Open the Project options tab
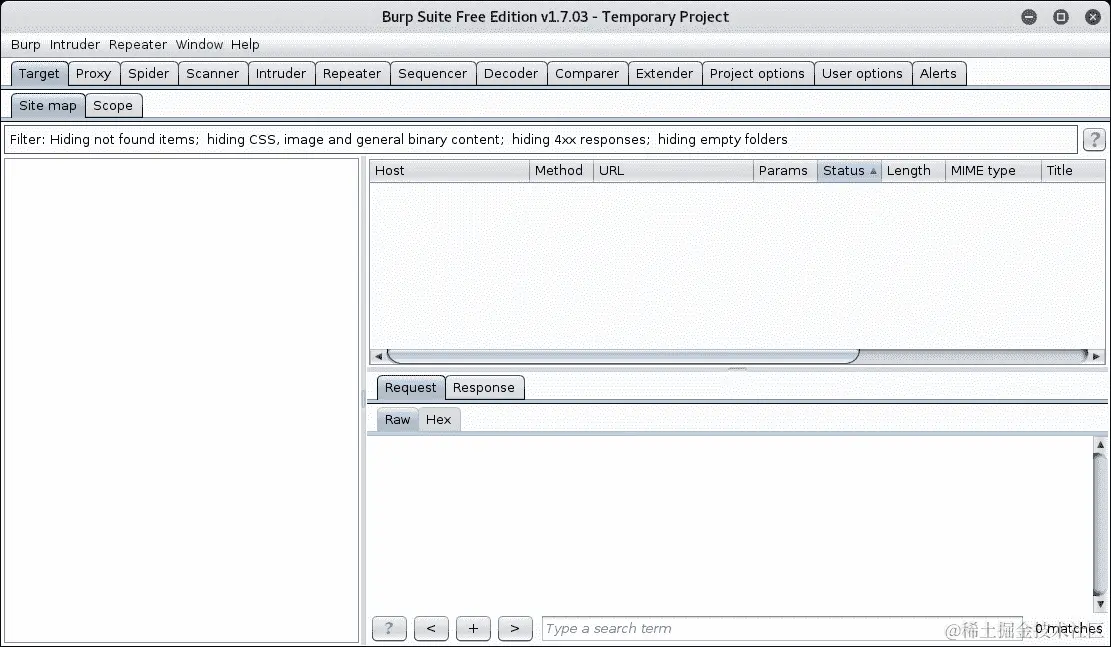The image size is (1111, 647). 757,74
